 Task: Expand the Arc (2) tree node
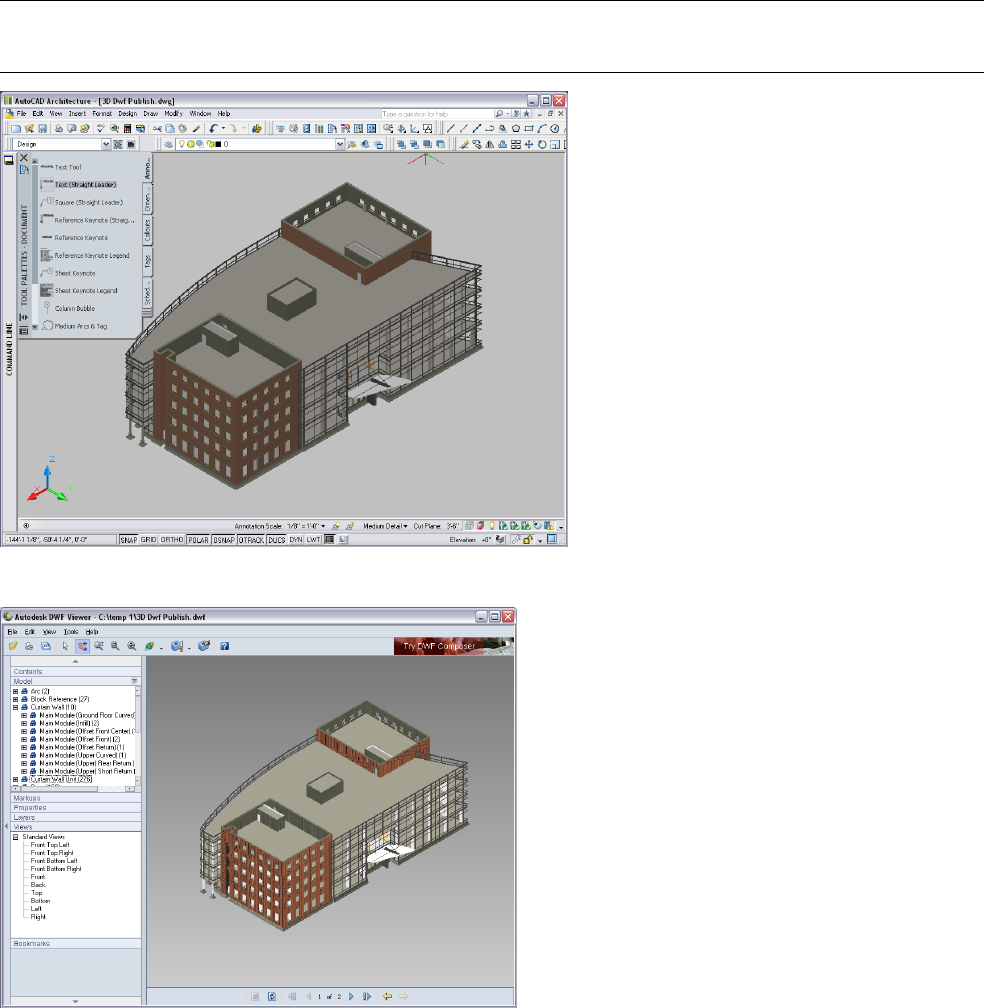click(x=15, y=692)
